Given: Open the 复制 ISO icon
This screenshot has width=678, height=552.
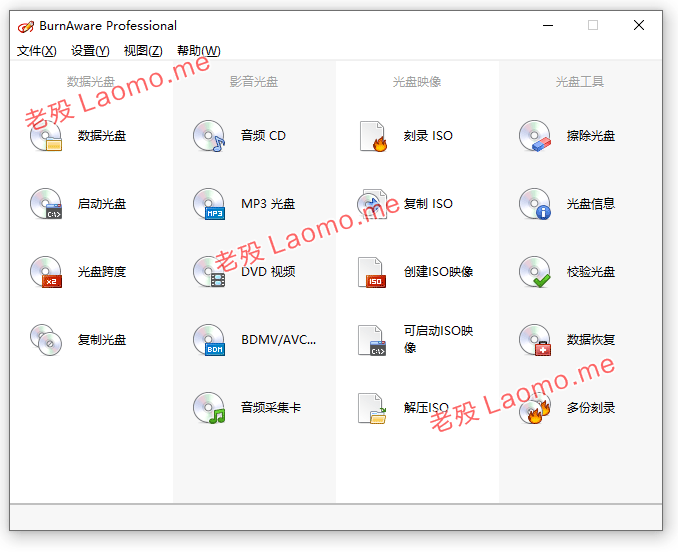Looking at the screenshot, I should pyautogui.click(x=372, y=204).
